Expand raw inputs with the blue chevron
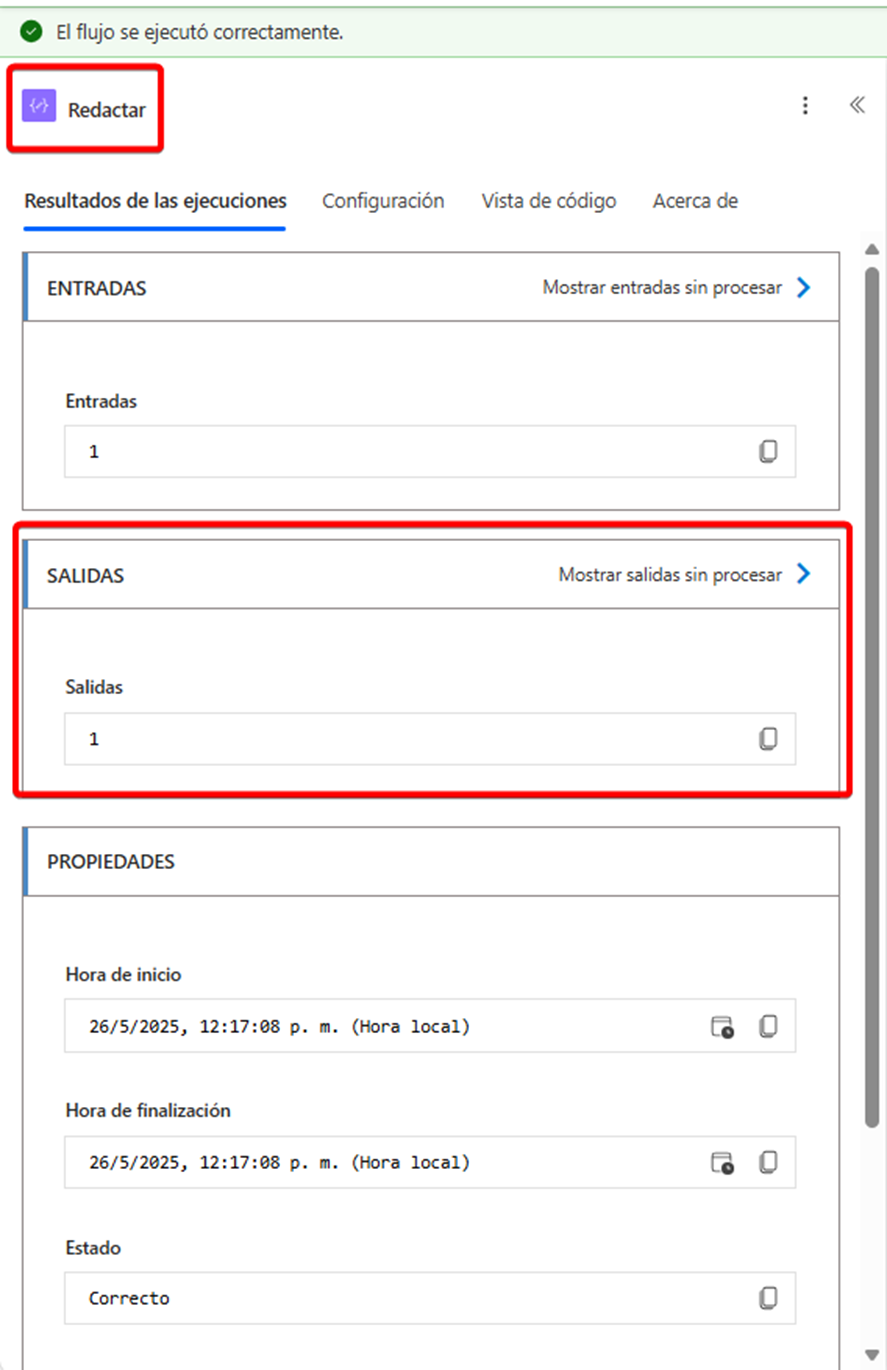This screenshot has width=887, height=1370. (x=803, y=288)
